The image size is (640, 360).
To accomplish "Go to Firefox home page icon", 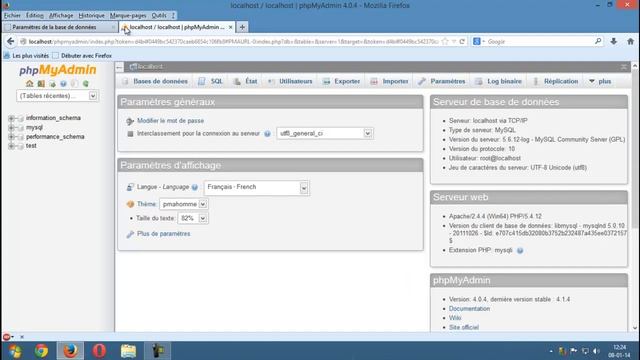I will tap(630, 41).
